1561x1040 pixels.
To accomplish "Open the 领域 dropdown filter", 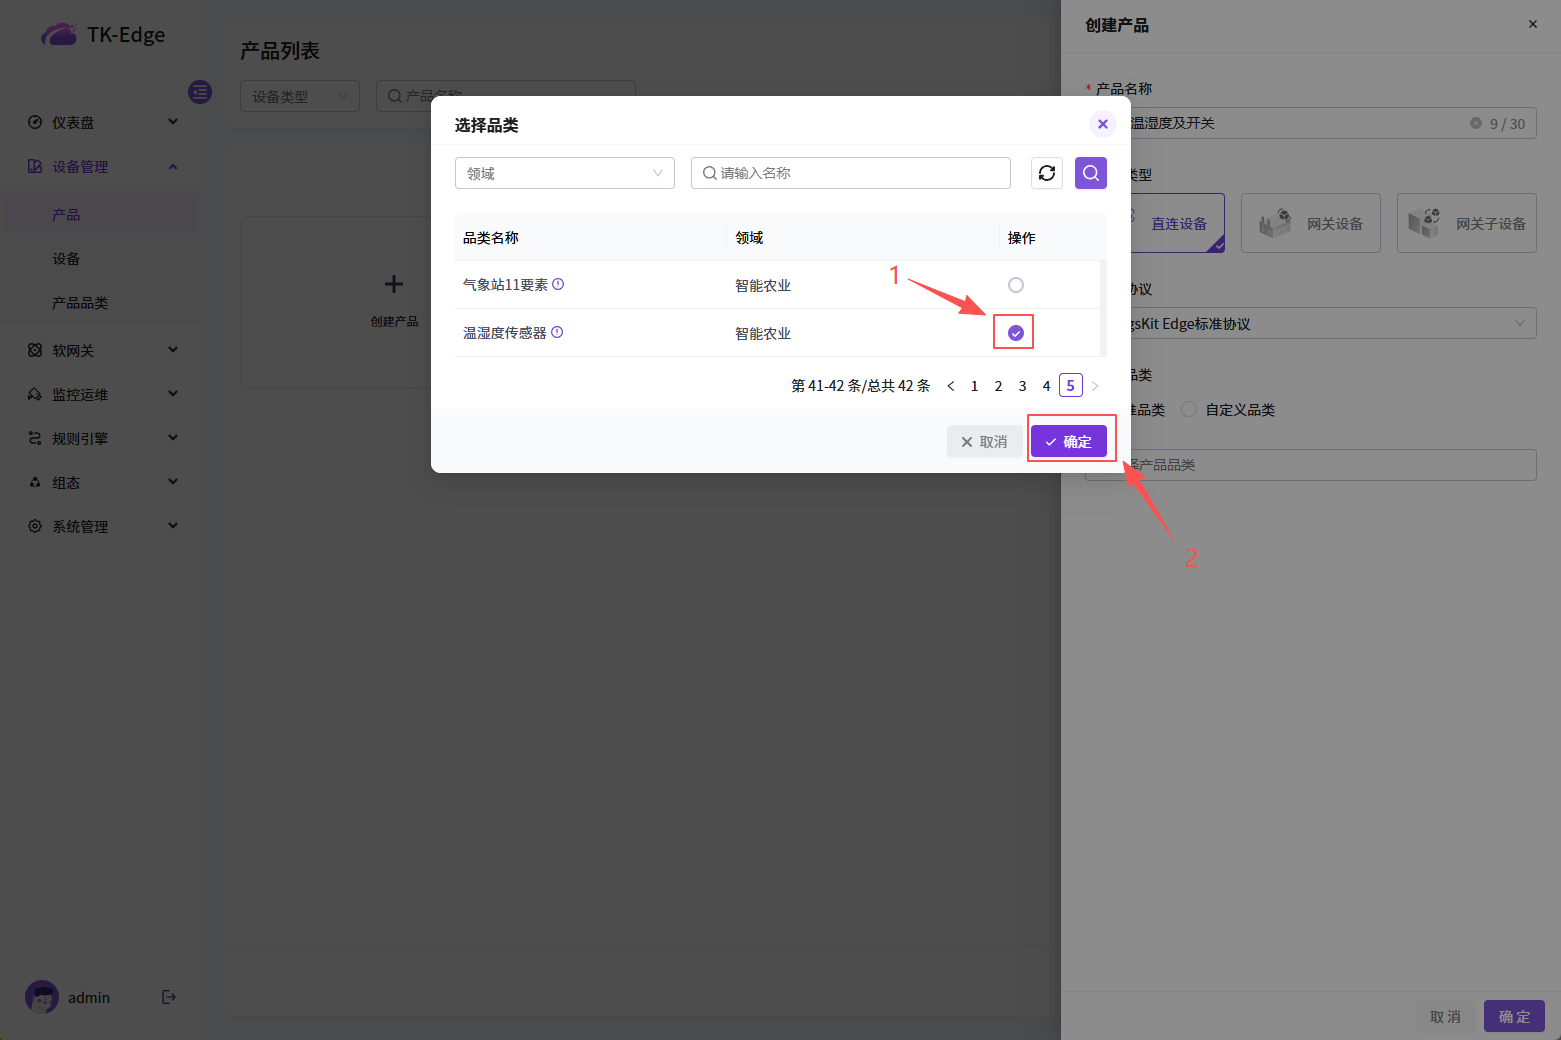I will (564, 173).
